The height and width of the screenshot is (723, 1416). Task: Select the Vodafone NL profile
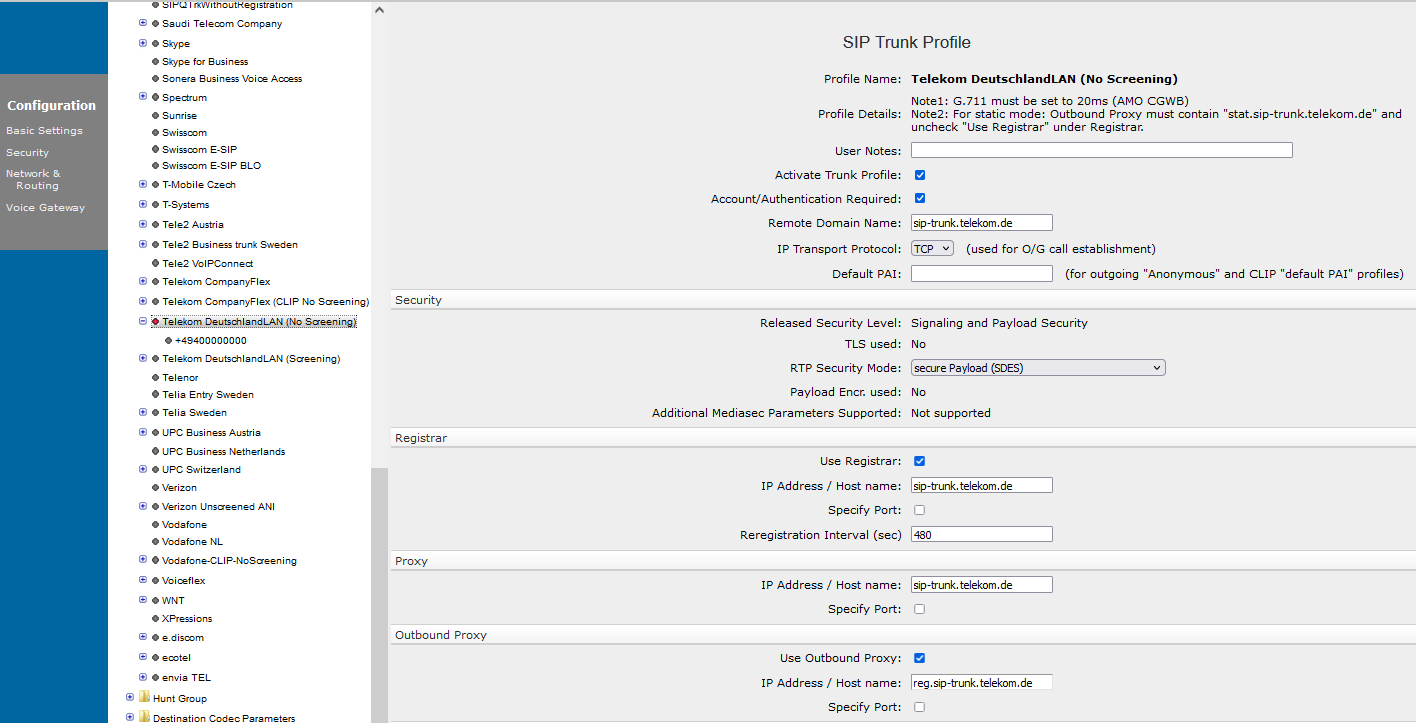(x=192, y=542)
